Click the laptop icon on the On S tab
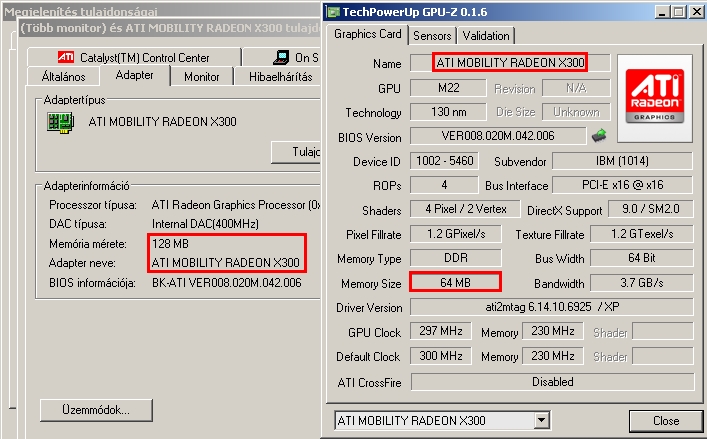Viewport: 707px width, 439px height. pos(281,57)
